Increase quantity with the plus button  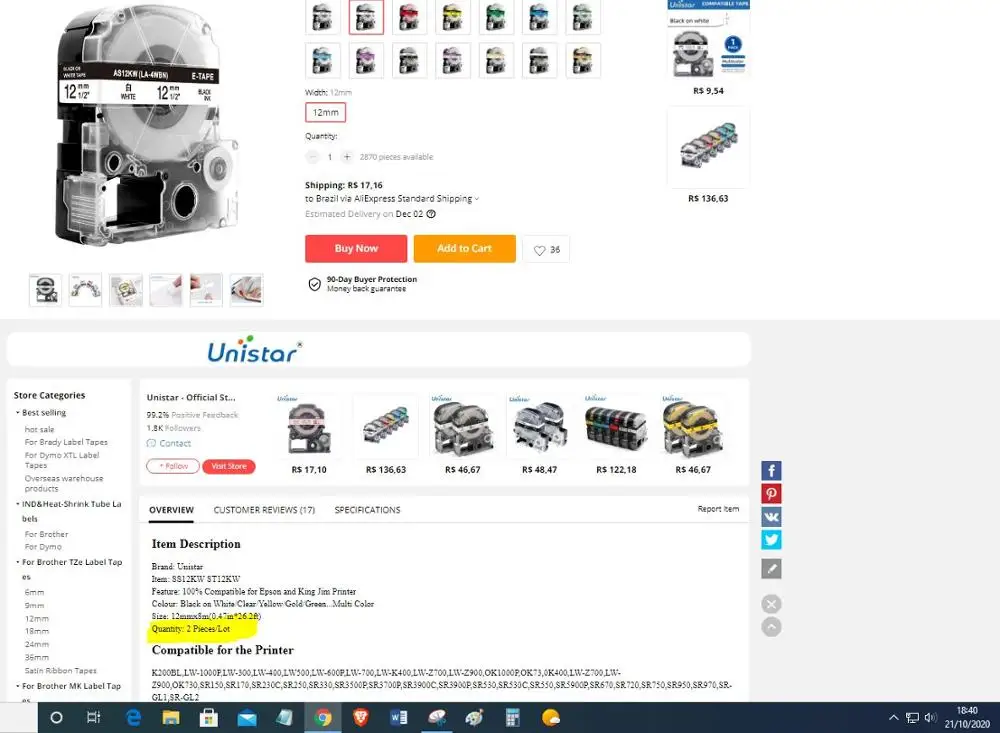(347, 157)
